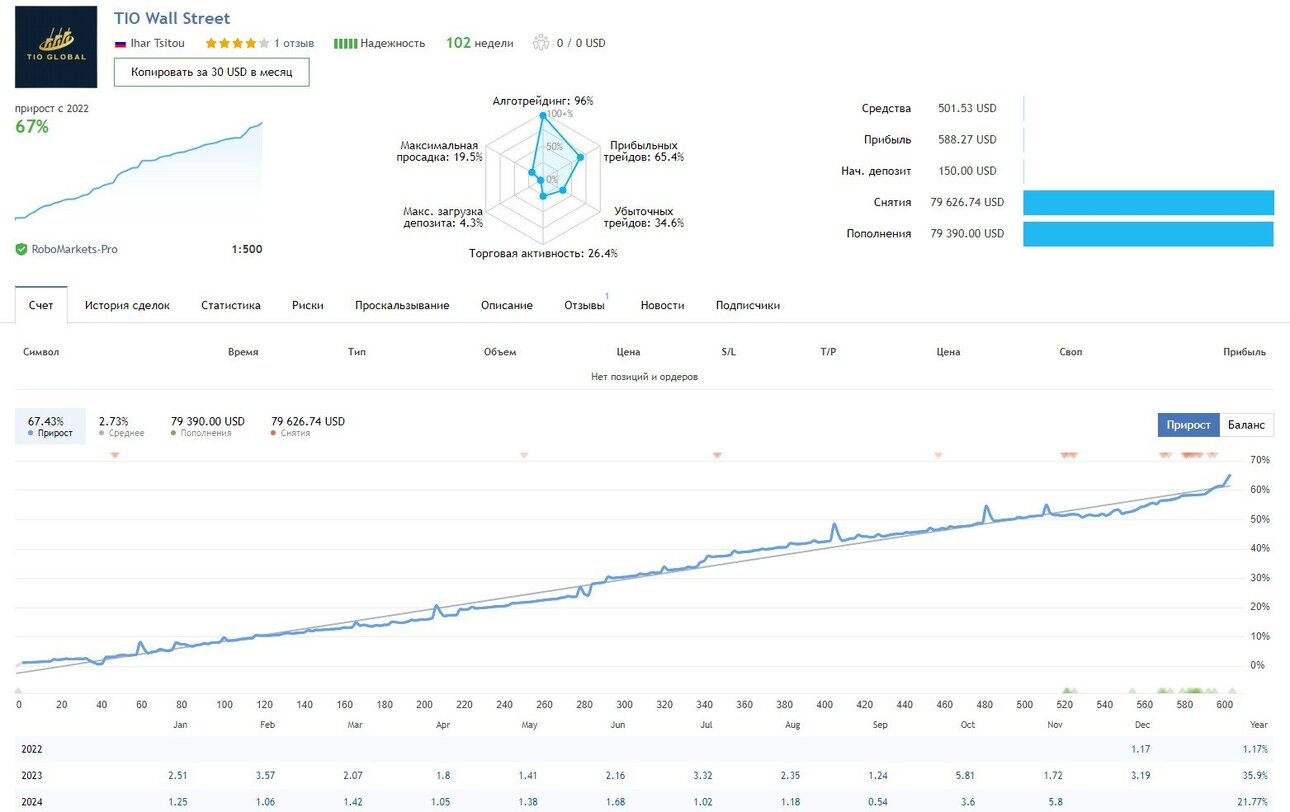Image resolution: width=1290 pixels, height=812 pixels.
Task: Select the Прирост chart button
Action: (1189, 425)
